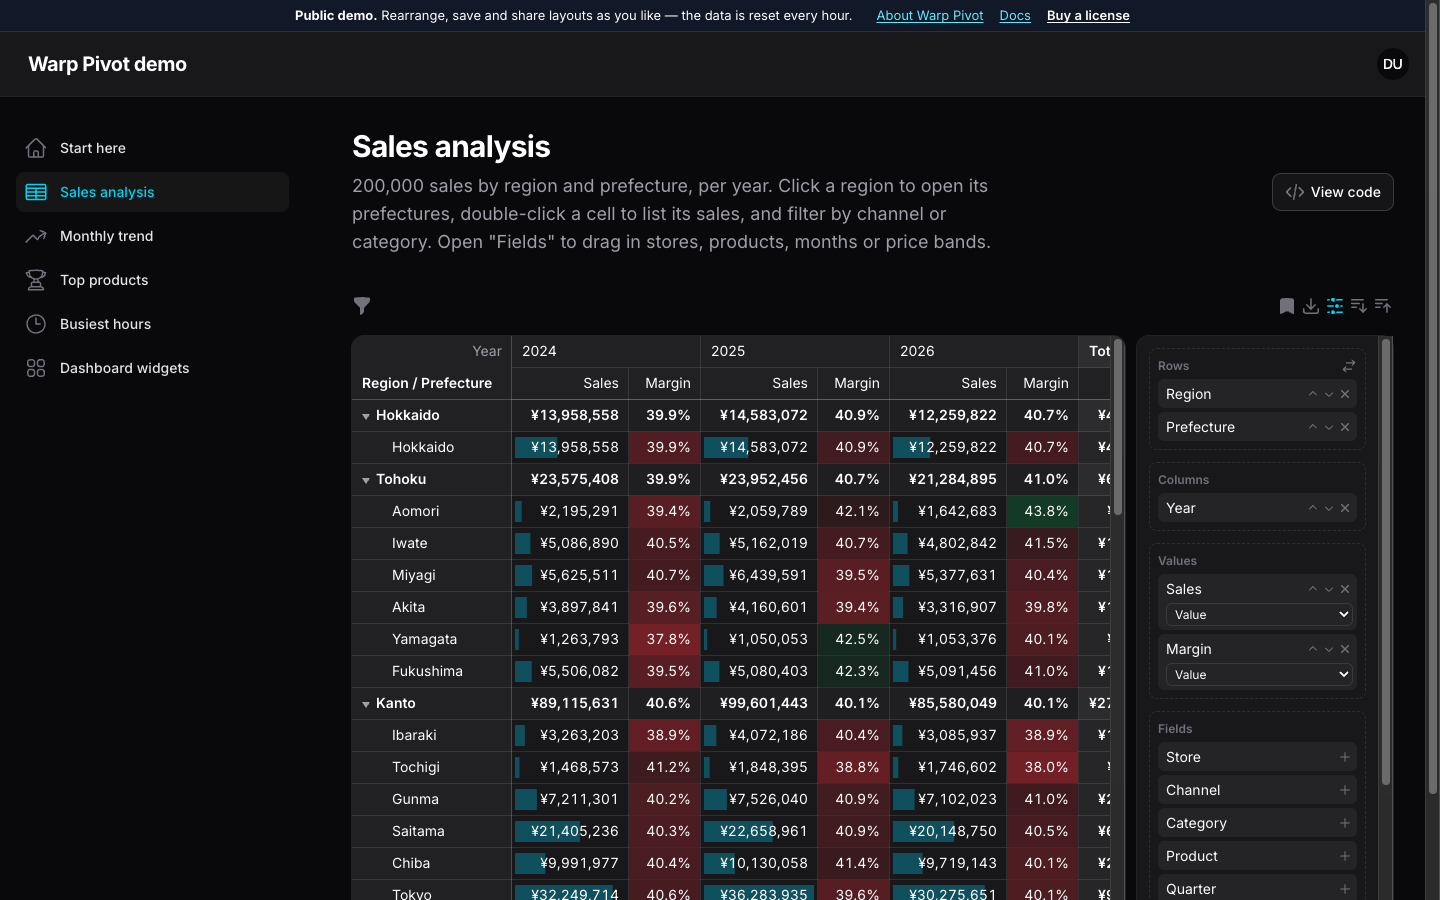Click the Aomori 2026 margin cell 43.8%

1043,511
